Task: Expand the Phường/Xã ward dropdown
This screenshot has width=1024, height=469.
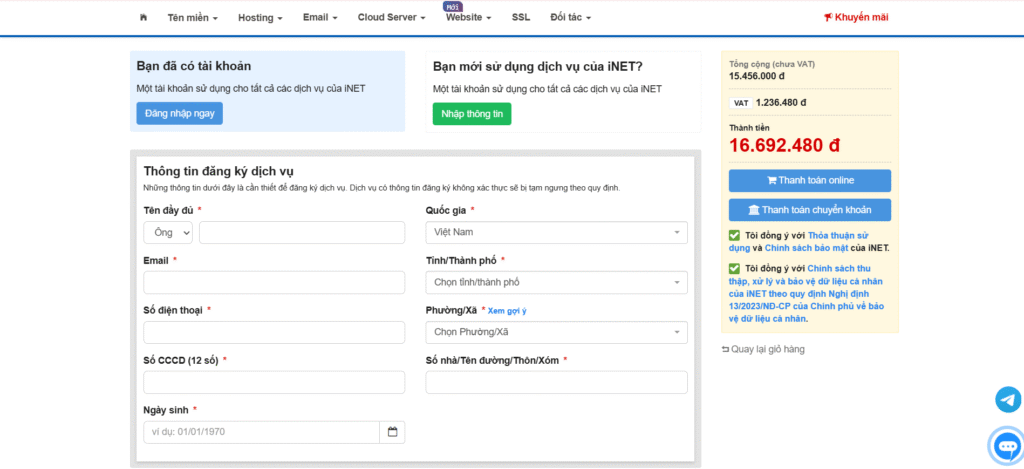Action: 556,332
